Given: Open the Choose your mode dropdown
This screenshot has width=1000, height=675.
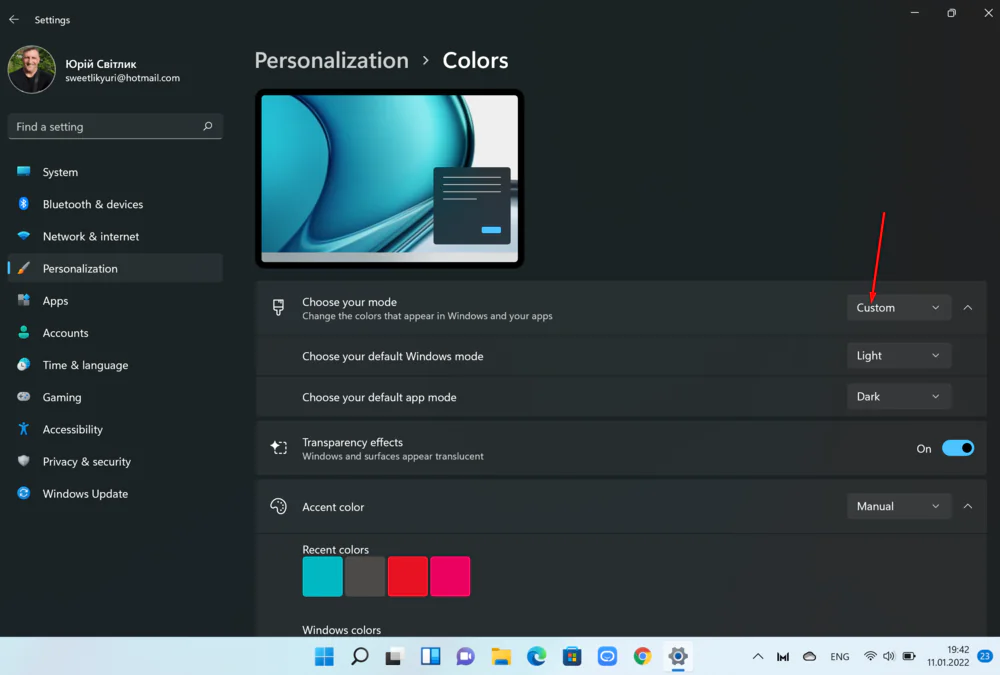Looking at the screenshot, I should click(898, 308).
